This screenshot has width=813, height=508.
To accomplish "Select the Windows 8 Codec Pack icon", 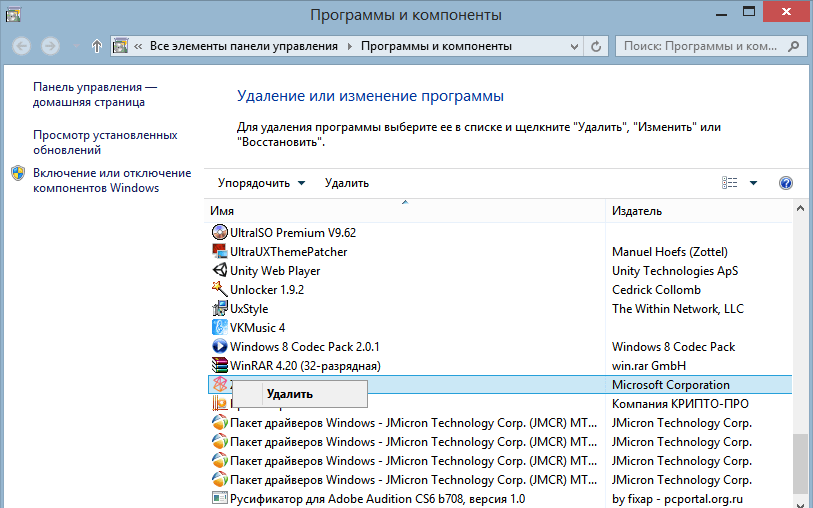I will (x=220, y=346).
